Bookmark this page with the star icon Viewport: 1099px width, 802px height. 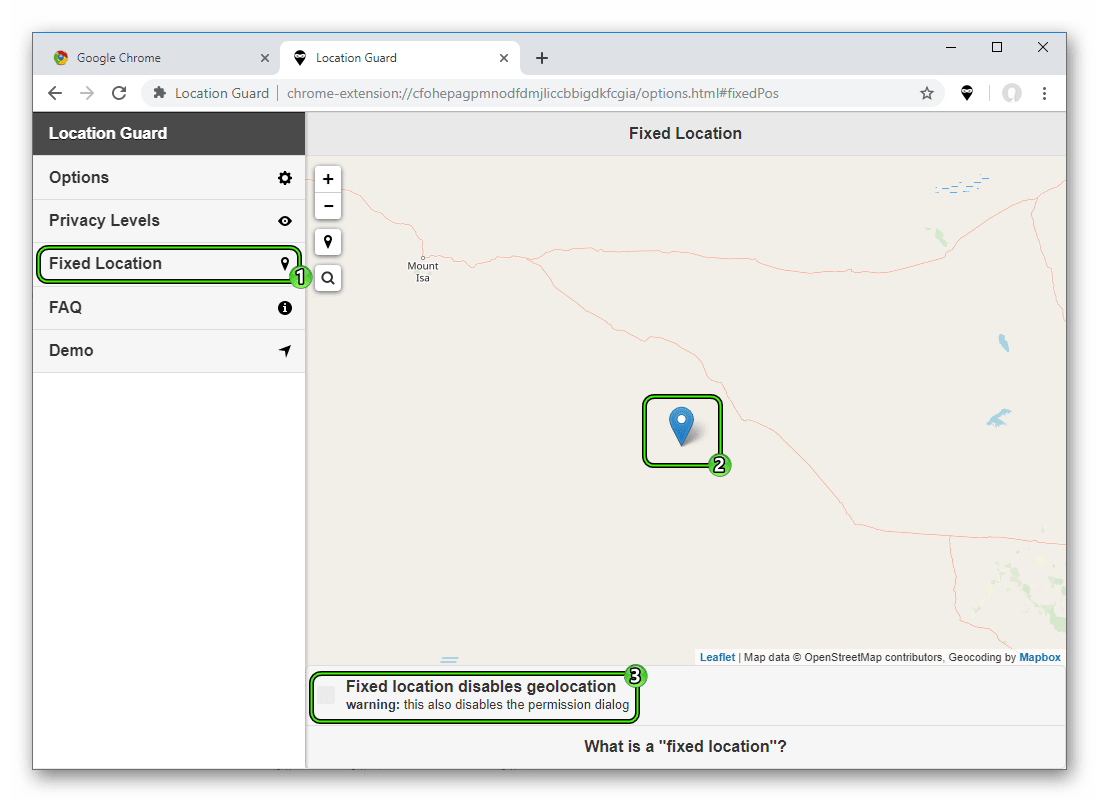click(x=927, y=93)
